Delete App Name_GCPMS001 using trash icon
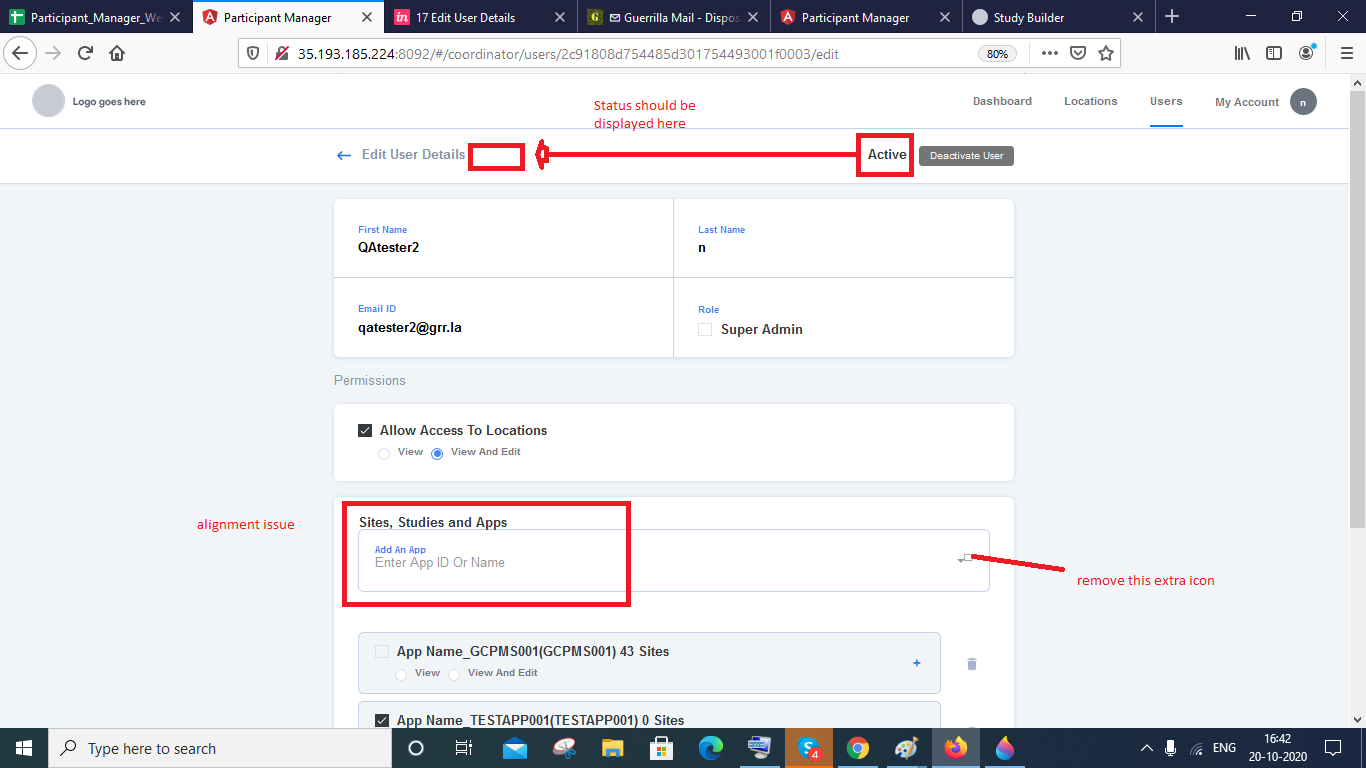The width and height of the screenshot is (1366, 768). 971,664
